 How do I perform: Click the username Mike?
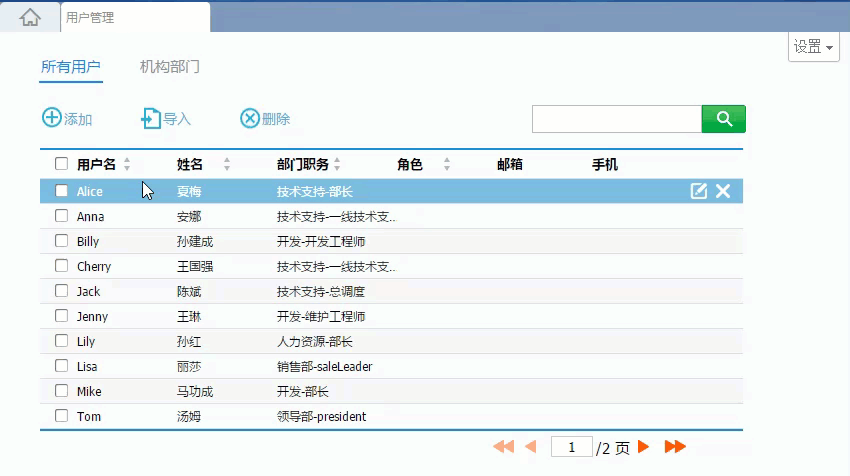tap(89, 391)
